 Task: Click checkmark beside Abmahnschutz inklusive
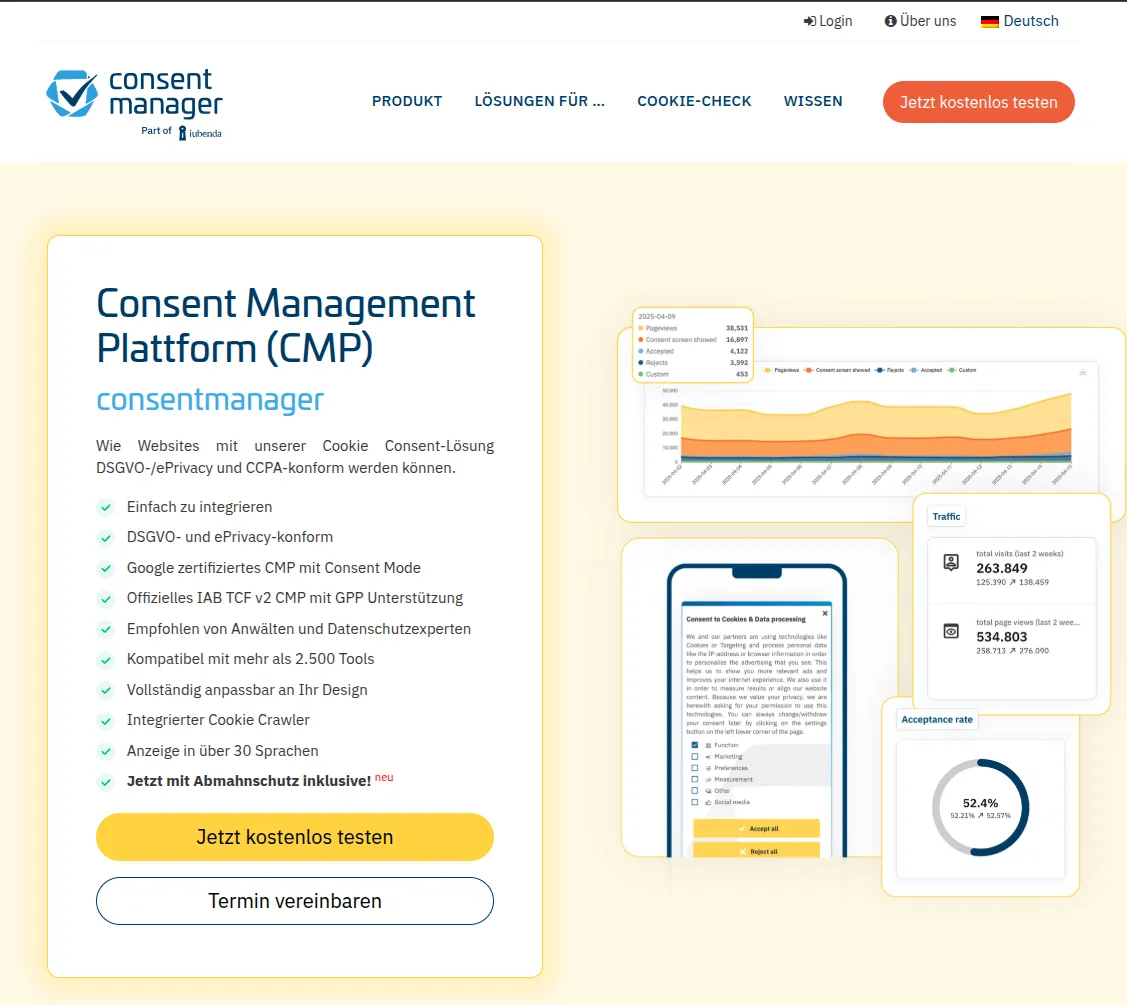[106, 782]
